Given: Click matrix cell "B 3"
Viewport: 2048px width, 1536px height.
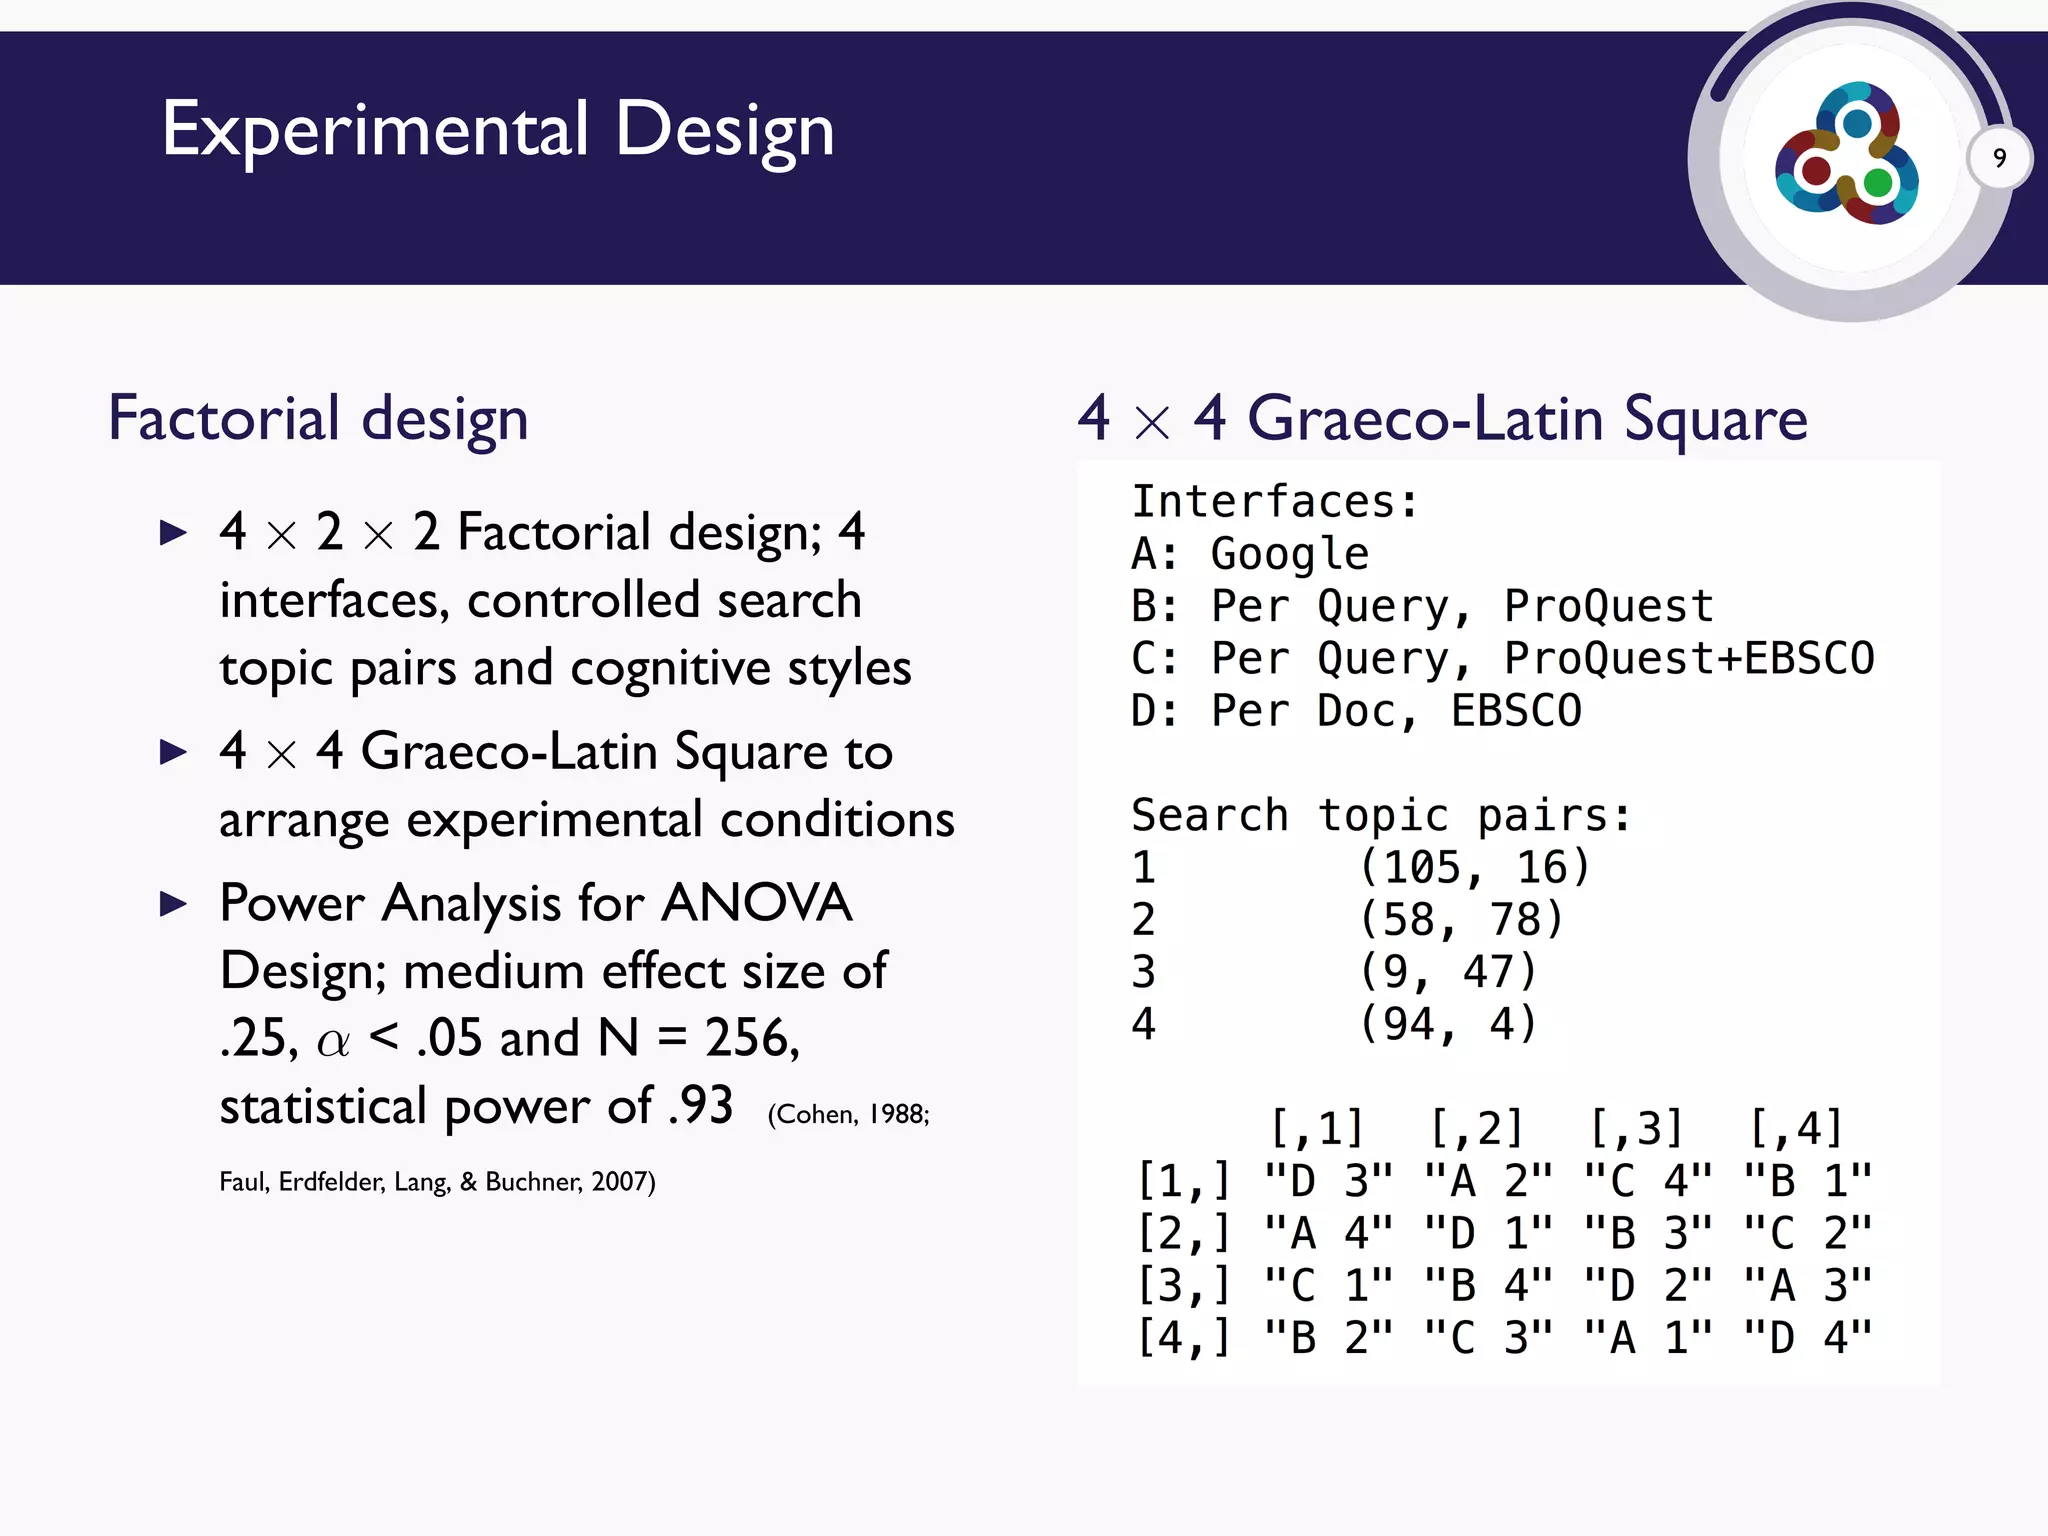Looking at the screenshot, I should pos(1649,1233).
